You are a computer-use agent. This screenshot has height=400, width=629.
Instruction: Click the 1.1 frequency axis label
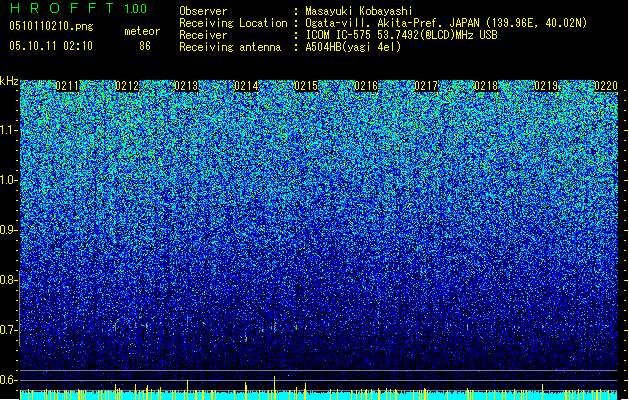(8, 130)
